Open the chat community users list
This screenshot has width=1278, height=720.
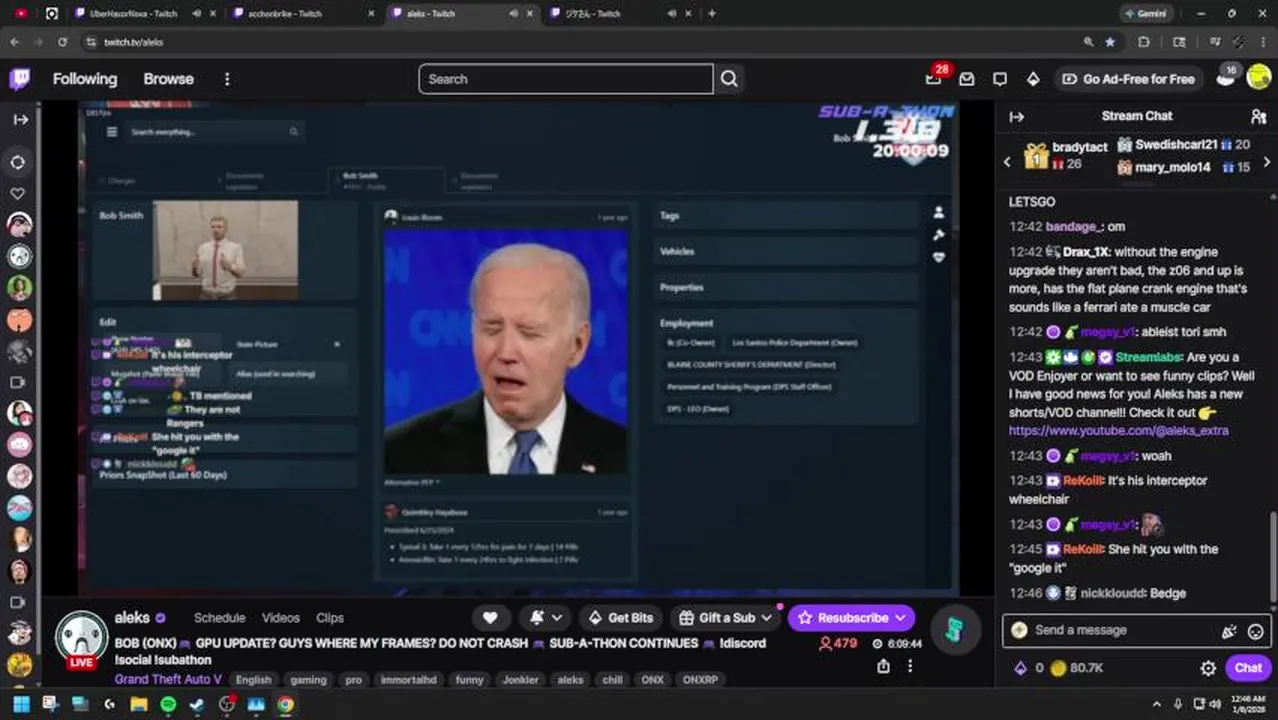tap(1259, 116)
